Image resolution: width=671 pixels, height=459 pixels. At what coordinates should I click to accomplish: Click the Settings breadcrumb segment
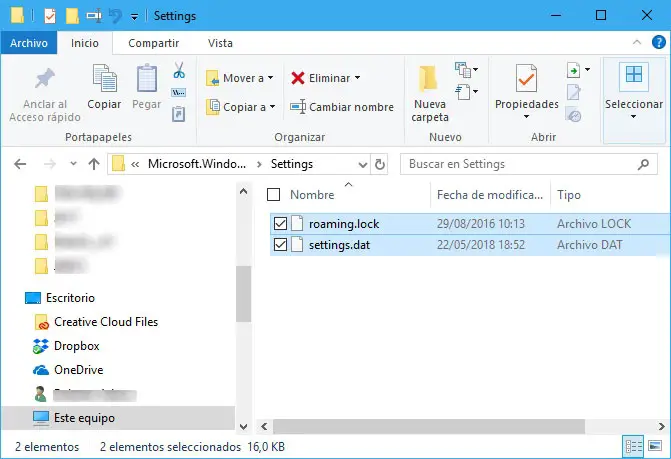(x=292, y=164)
